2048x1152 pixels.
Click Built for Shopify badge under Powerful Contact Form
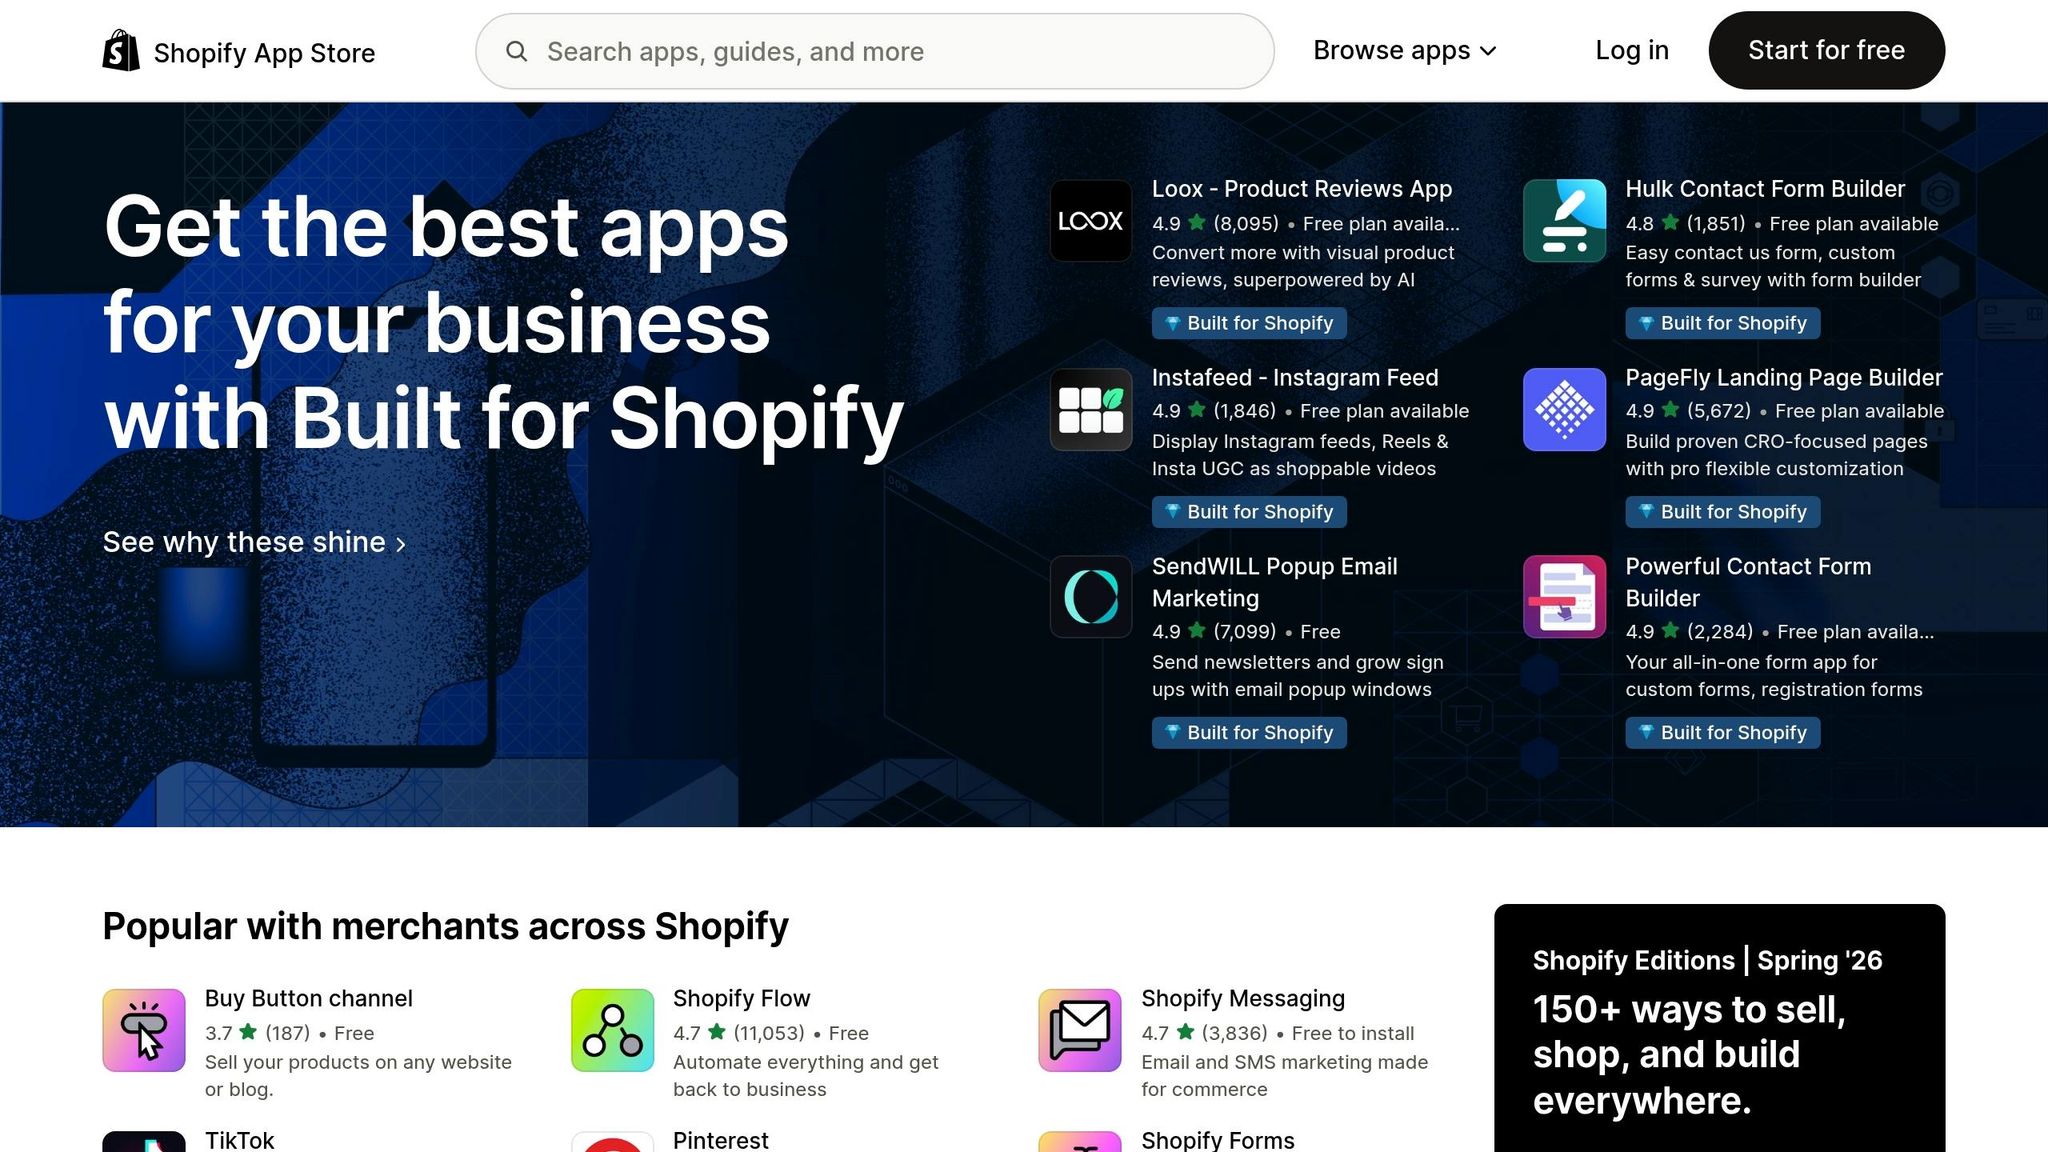coord(1723,733)
